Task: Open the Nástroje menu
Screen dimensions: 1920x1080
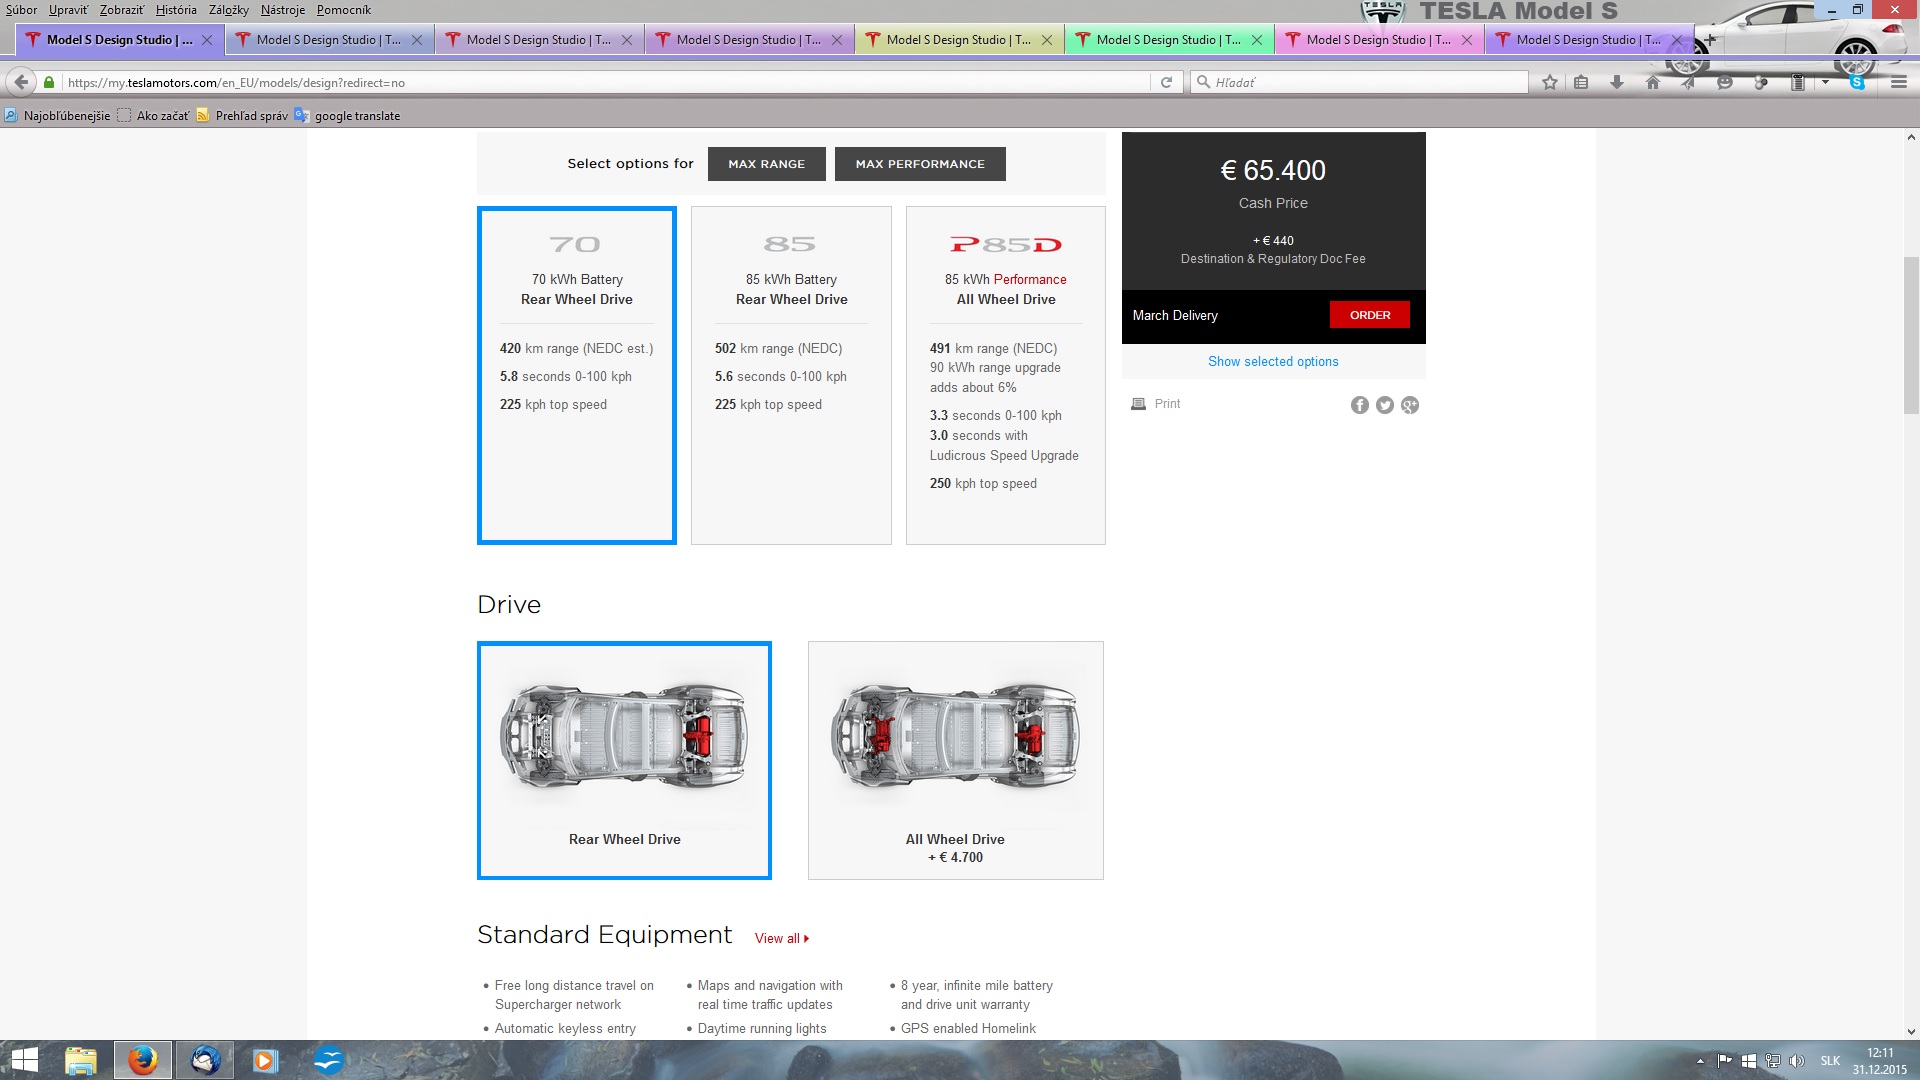Action: coord(283,10)
